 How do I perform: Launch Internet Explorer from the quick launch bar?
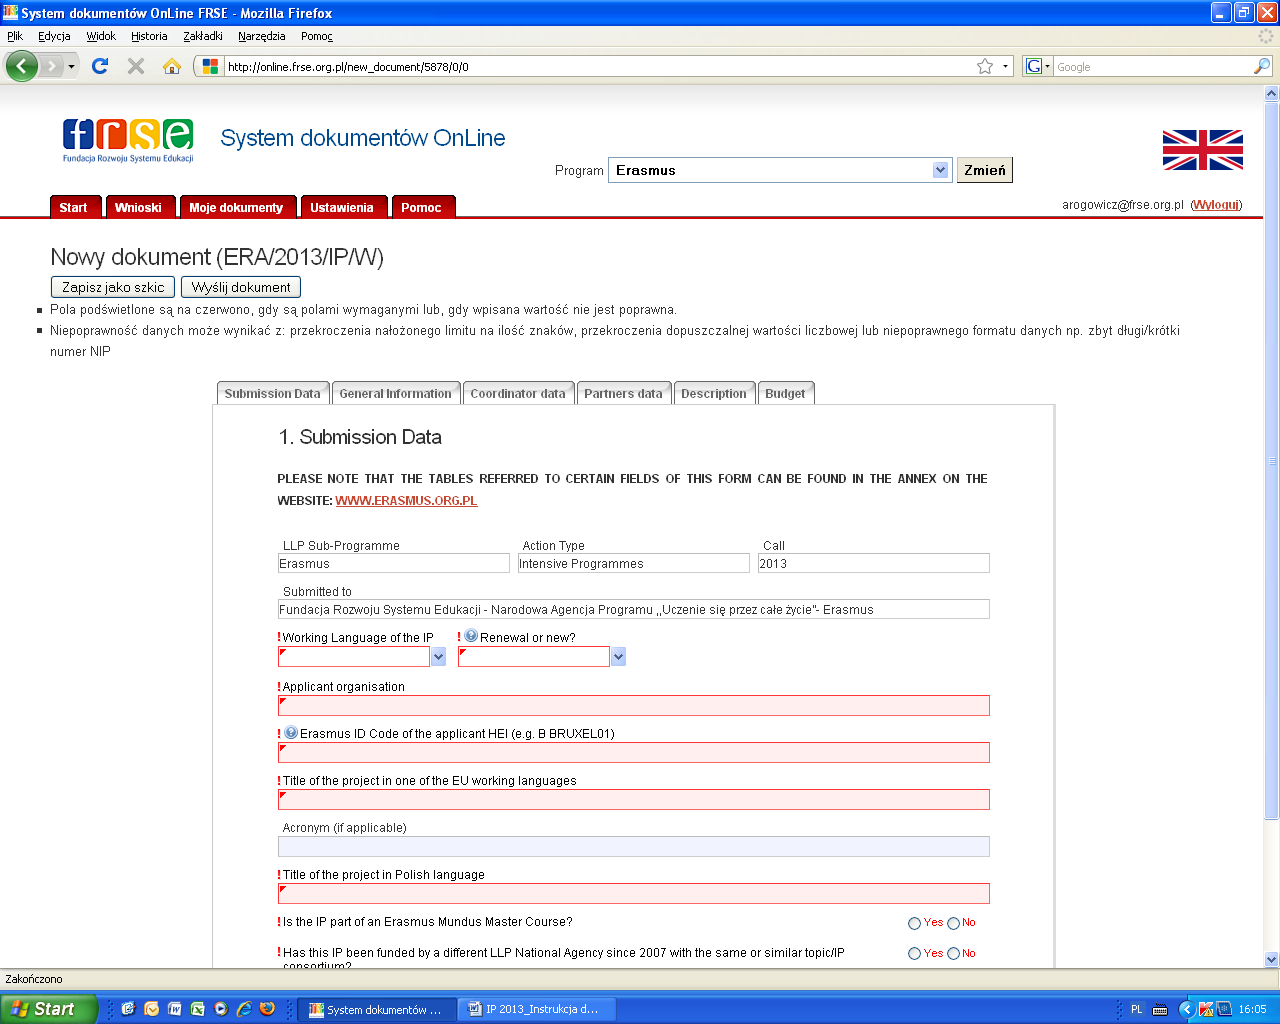coord(244,1009)
